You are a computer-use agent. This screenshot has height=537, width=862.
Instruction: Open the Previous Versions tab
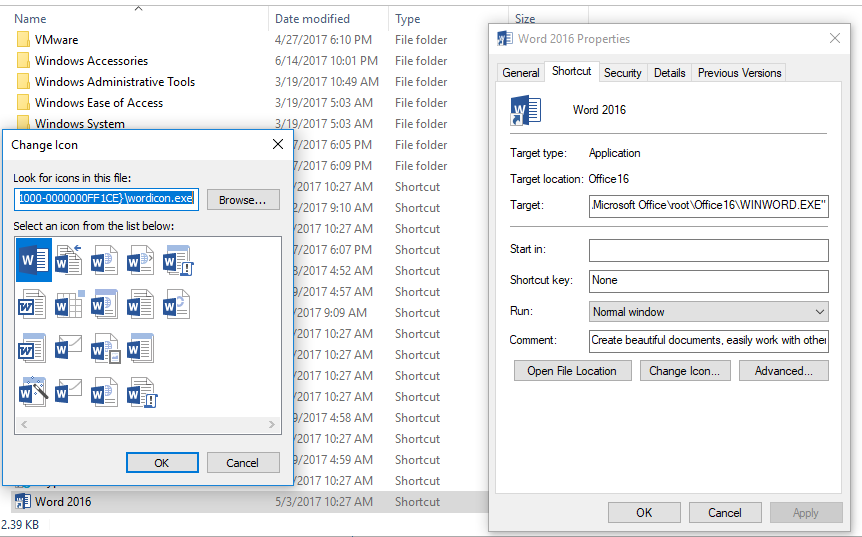(739, 73)
